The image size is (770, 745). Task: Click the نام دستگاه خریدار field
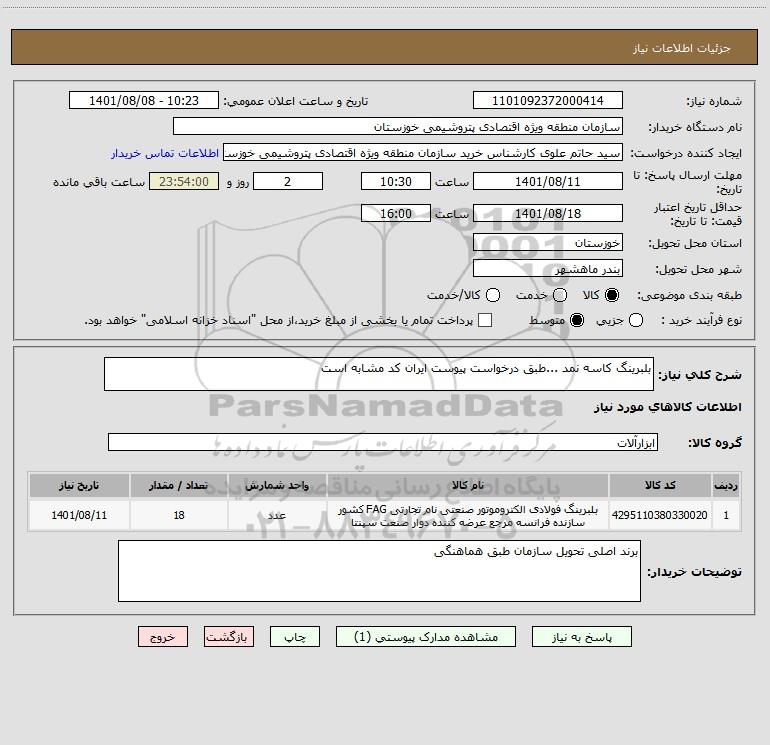coord(398,126)
